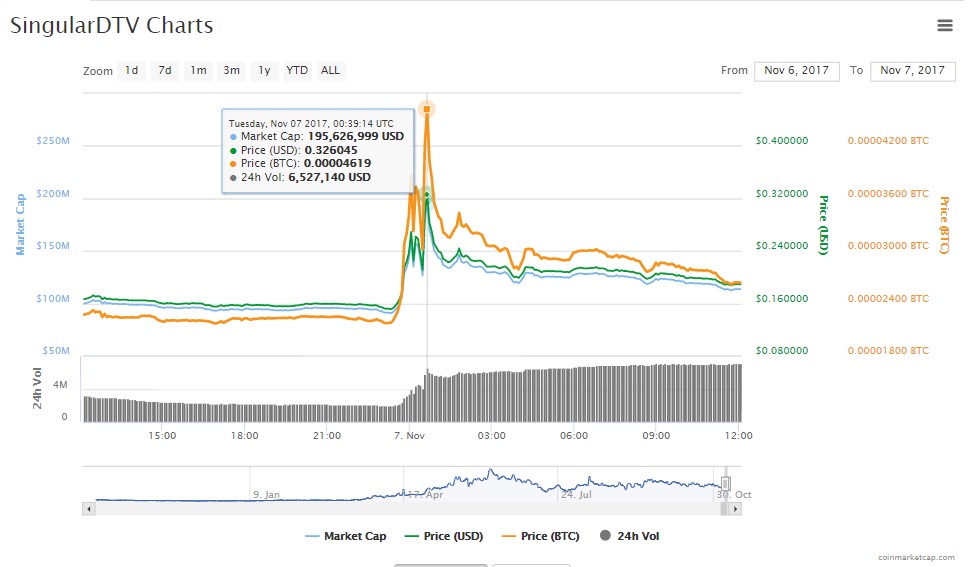Click the green USD price hover marker
Screen dimensions: 973x567
[x=427, y=195]
